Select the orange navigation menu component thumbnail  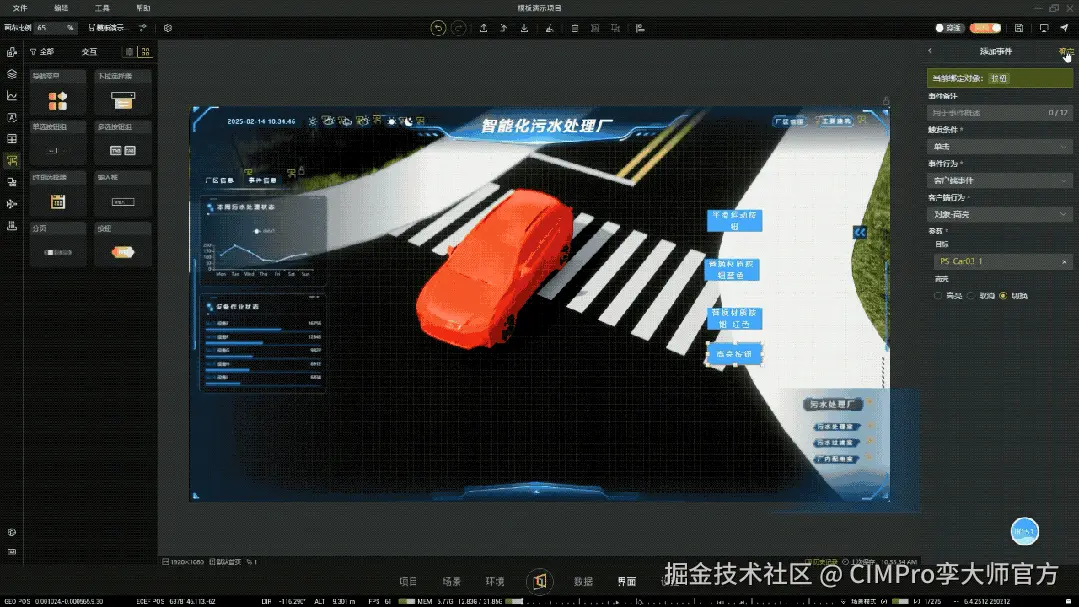point(58,100)
